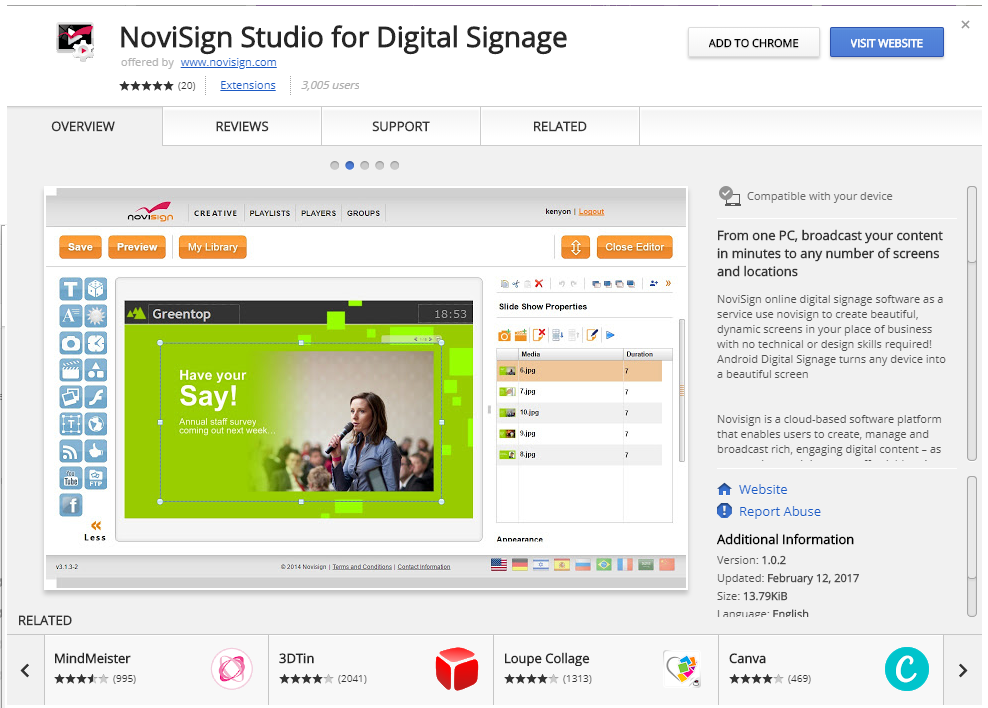Collapse the widget panel with Less
Screen dimensions: 988x708
[95, 531]
